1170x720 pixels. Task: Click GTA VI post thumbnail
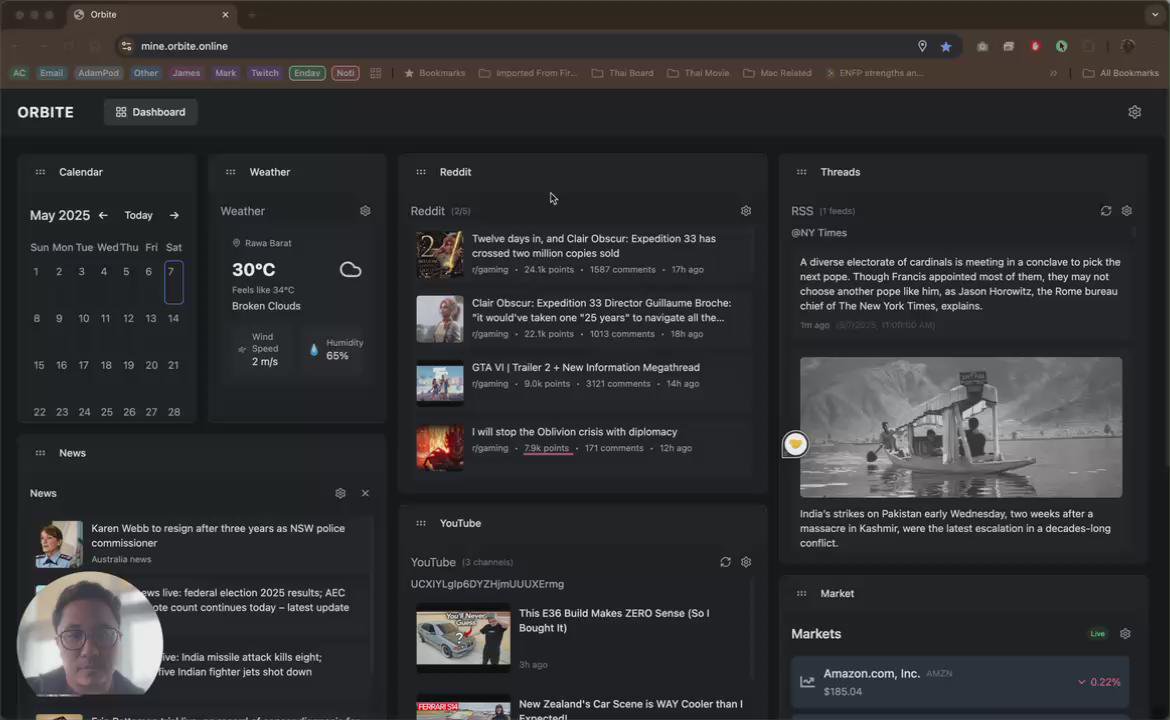(x=439, y=383)
